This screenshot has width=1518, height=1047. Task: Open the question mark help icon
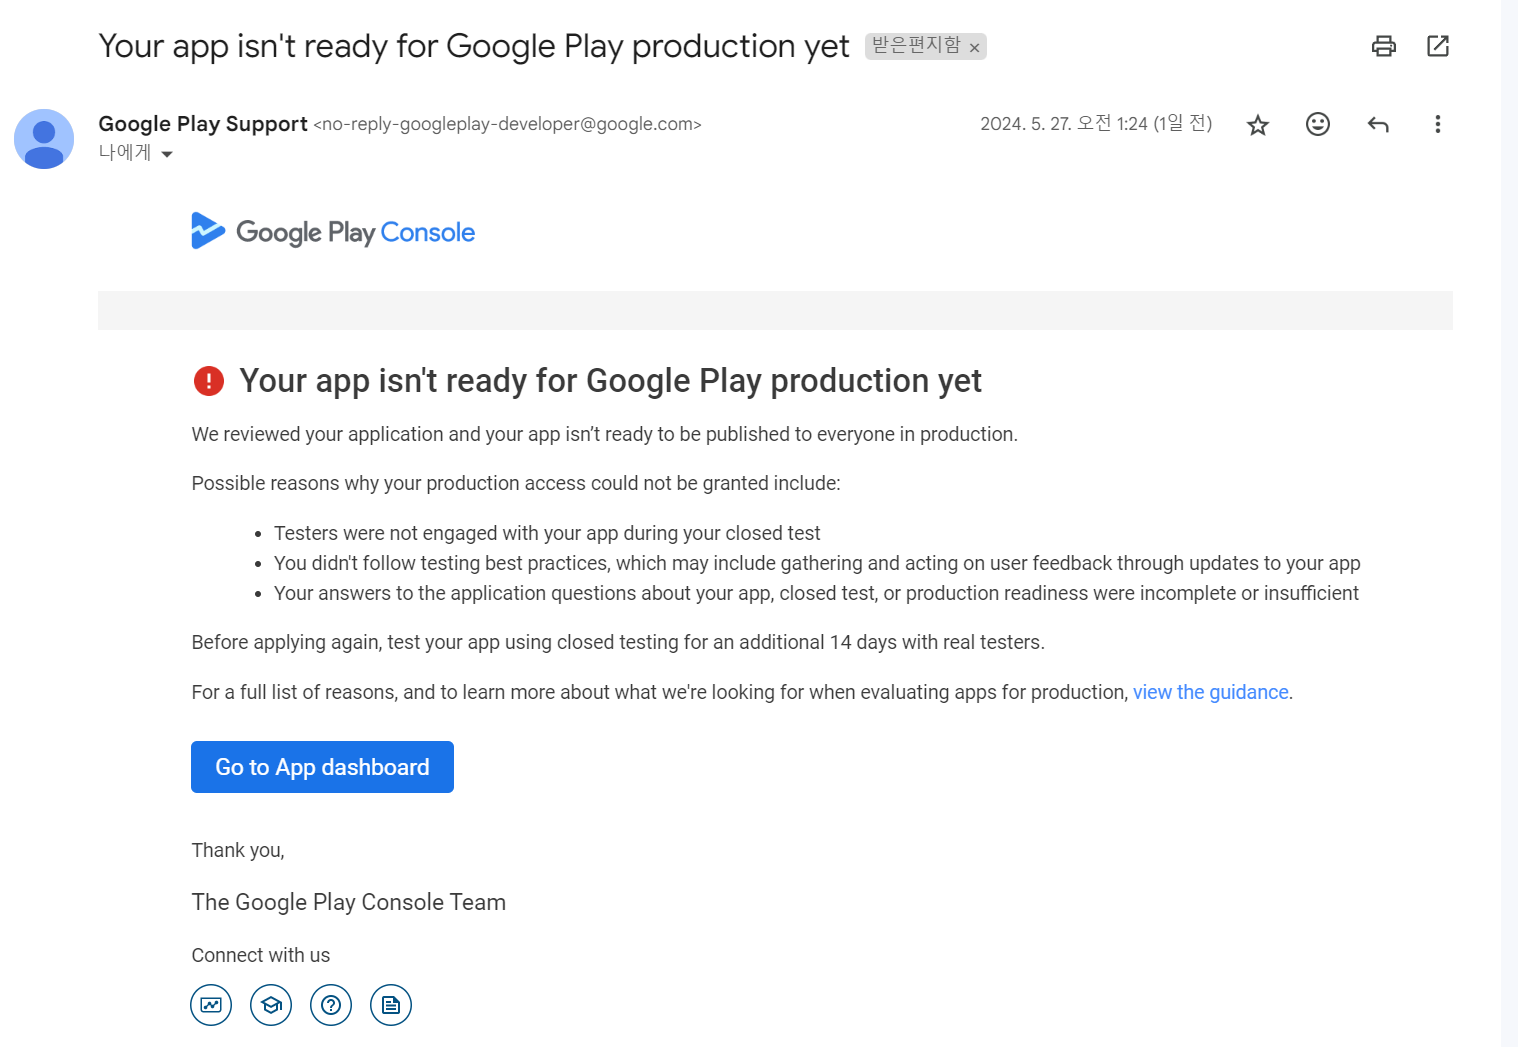point(331,1005)
